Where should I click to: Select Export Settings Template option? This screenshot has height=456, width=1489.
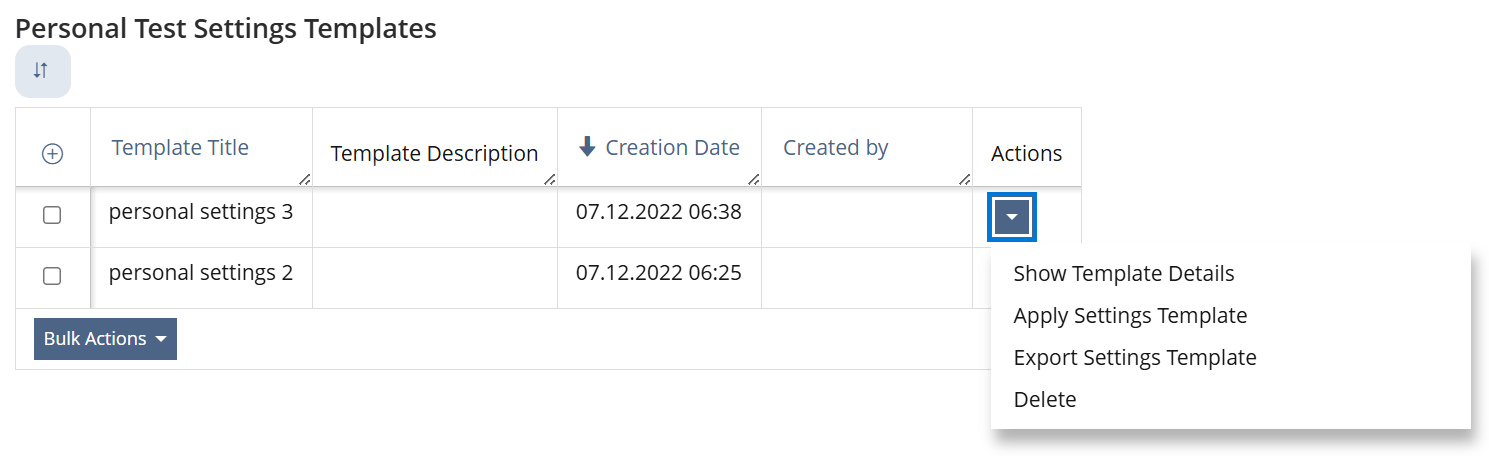(1134, 358)
